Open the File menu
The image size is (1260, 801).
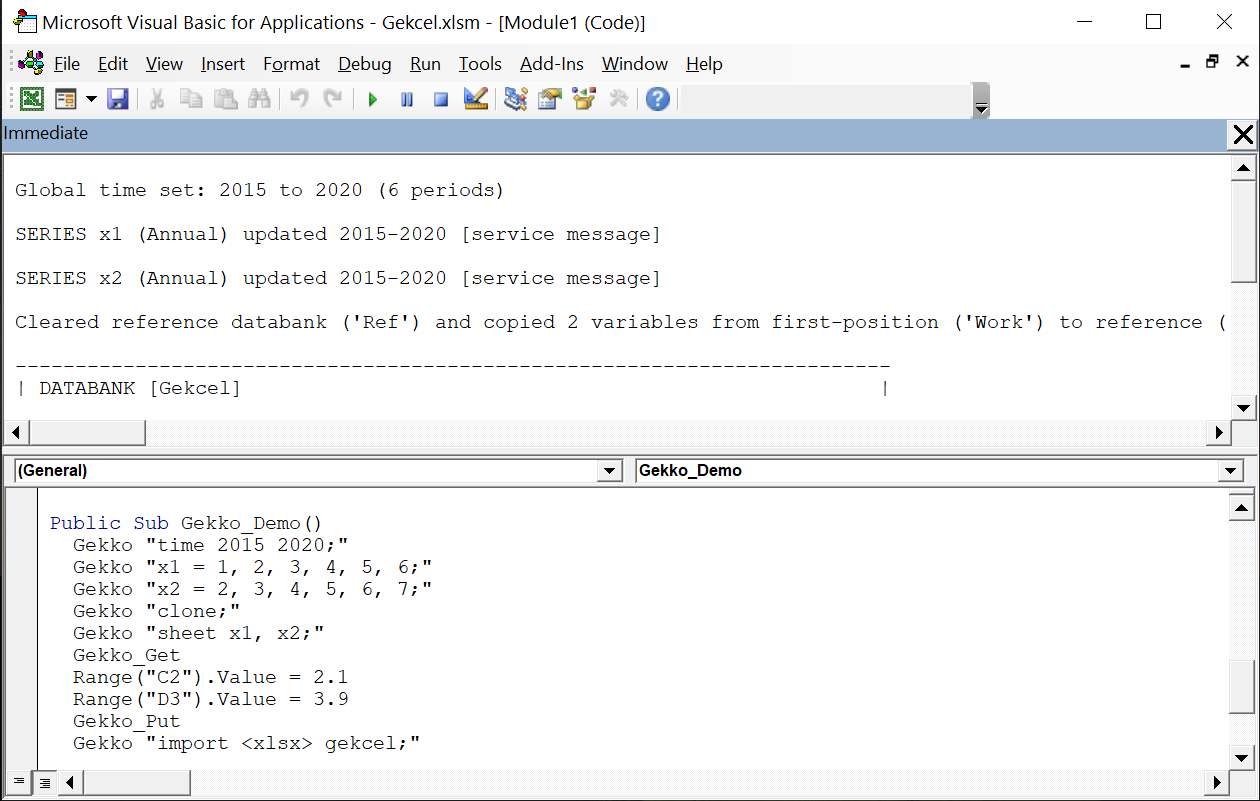[67, 64]
